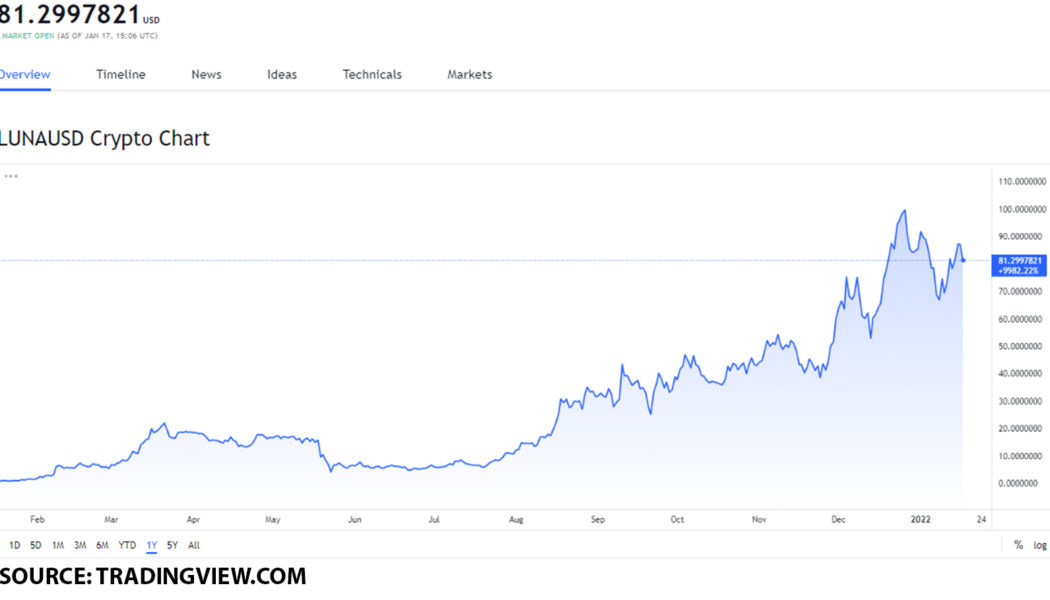This screenshot has width=1050, height=600.
Task: Click the Overview link
Action: pyautogui.click(x=23, y=74)
